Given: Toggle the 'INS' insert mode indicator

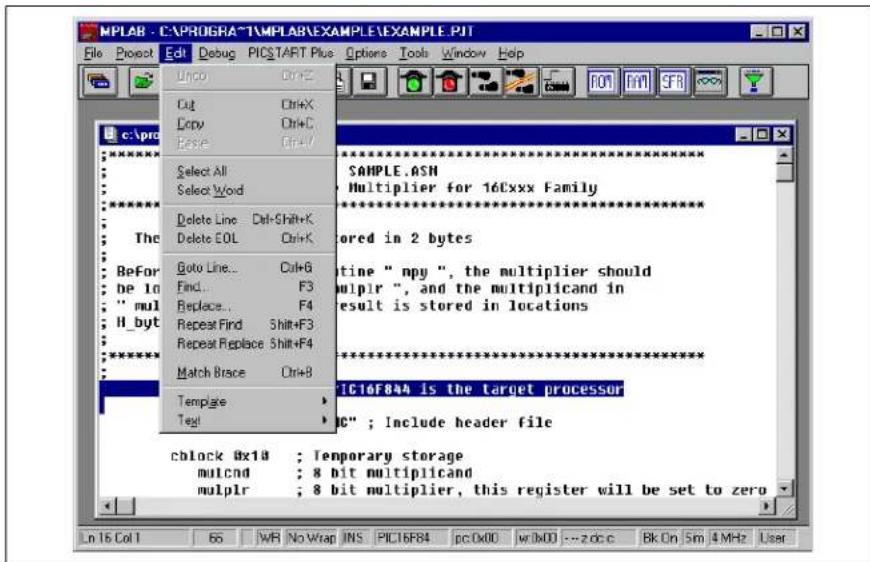Looking at the screenshot, I should click(x=353, y=538).
